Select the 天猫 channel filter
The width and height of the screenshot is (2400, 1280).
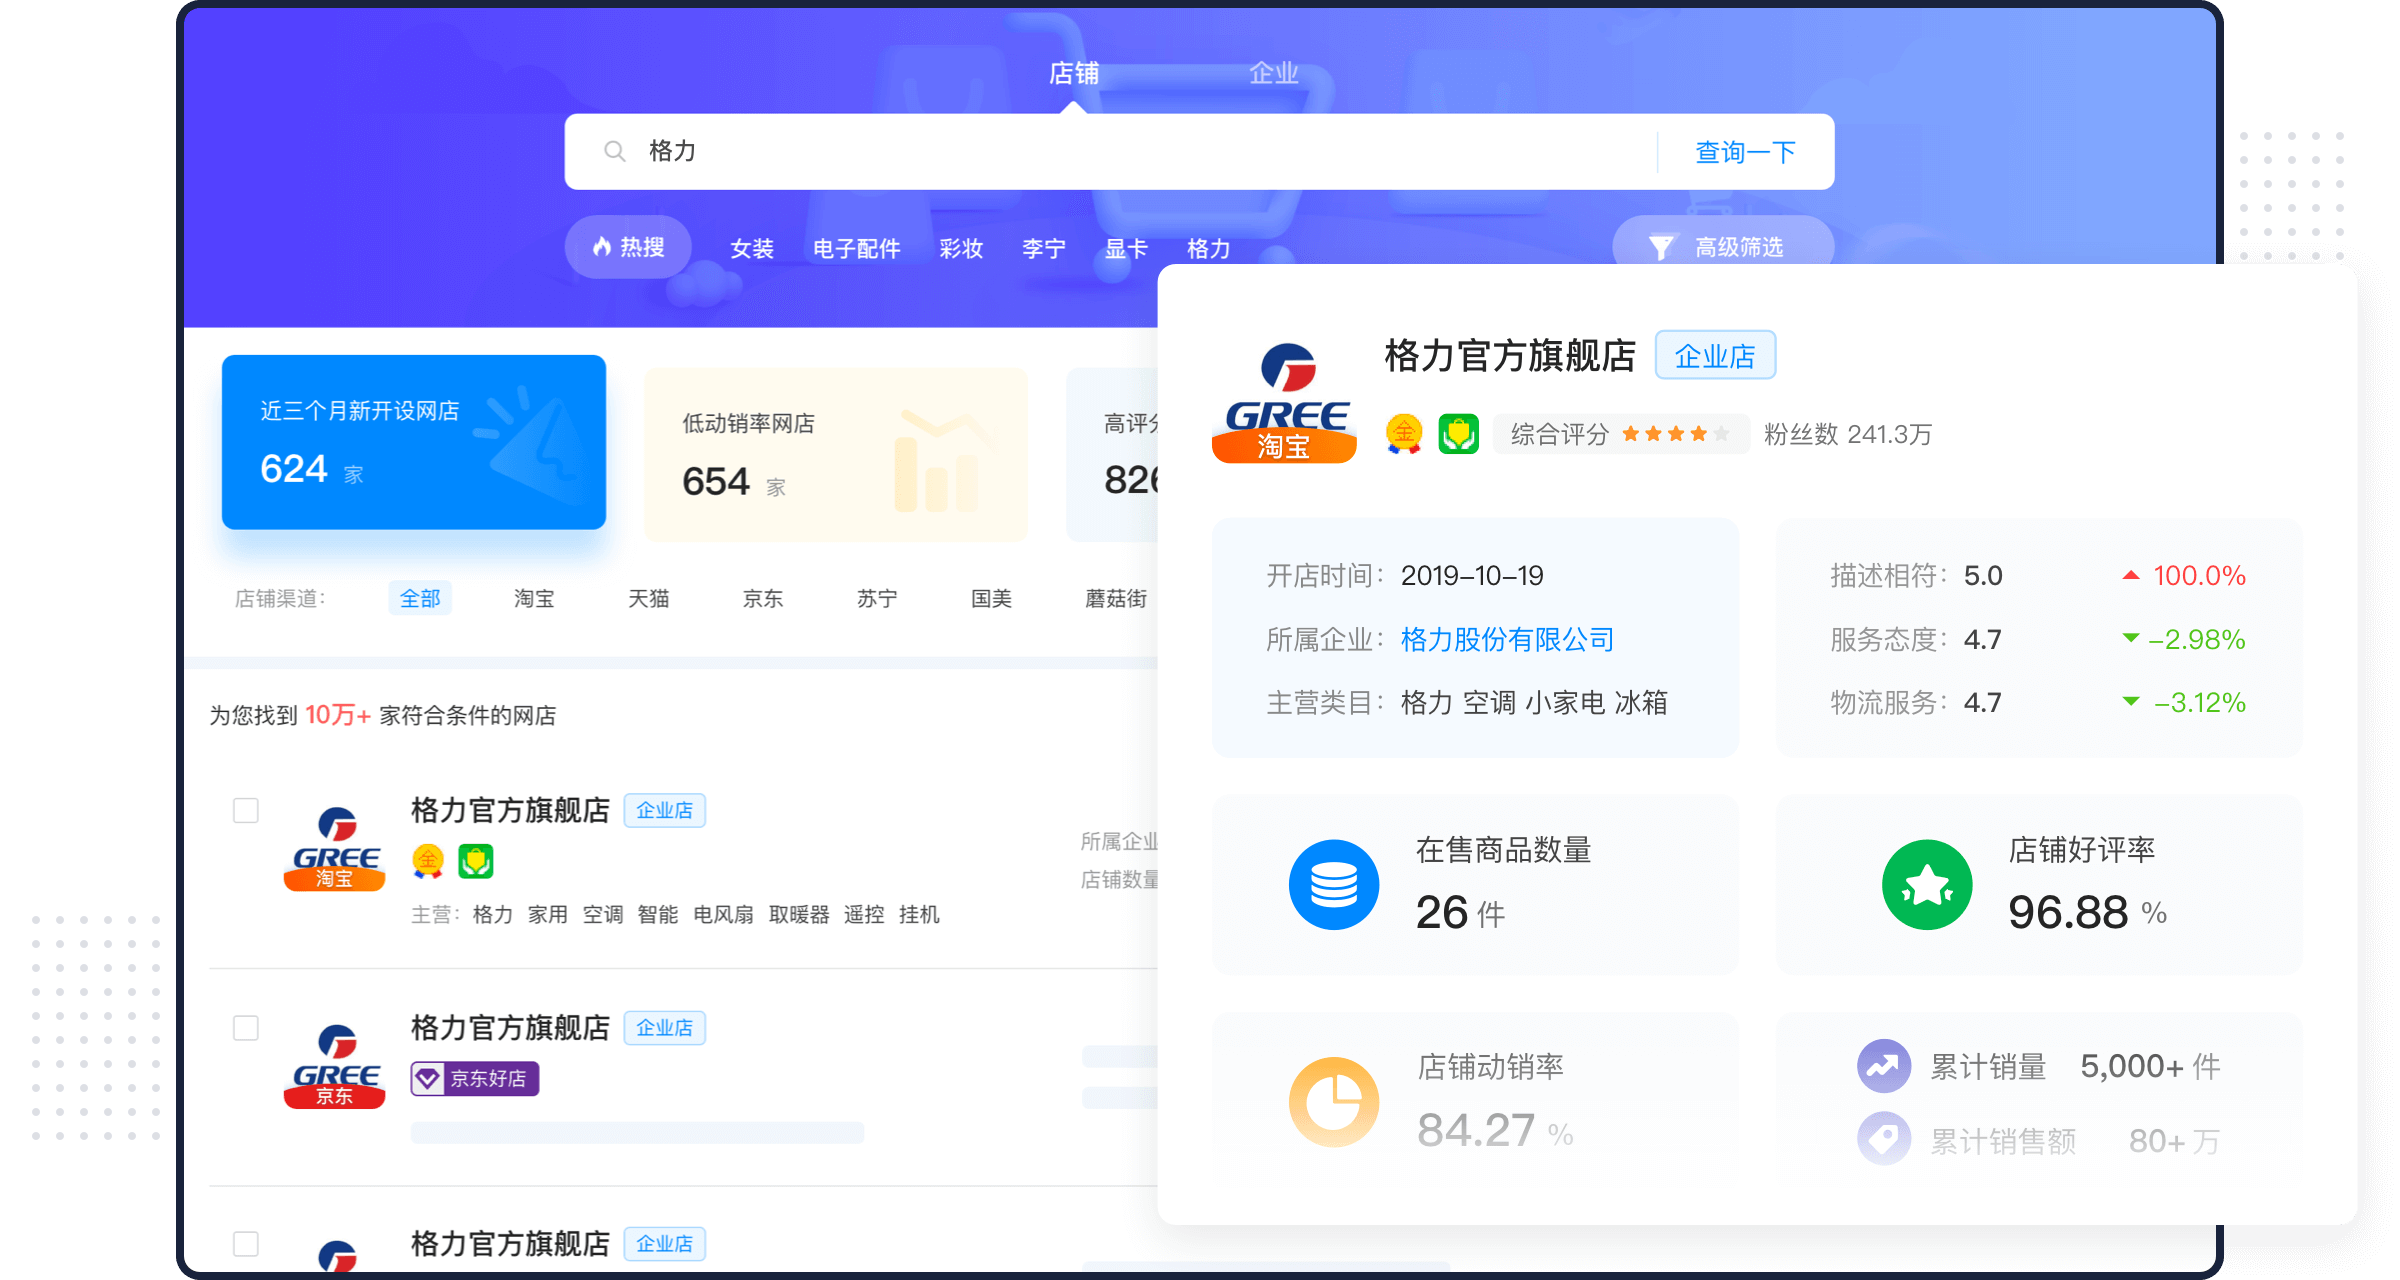pyautogui.click(x=649, y=598)
